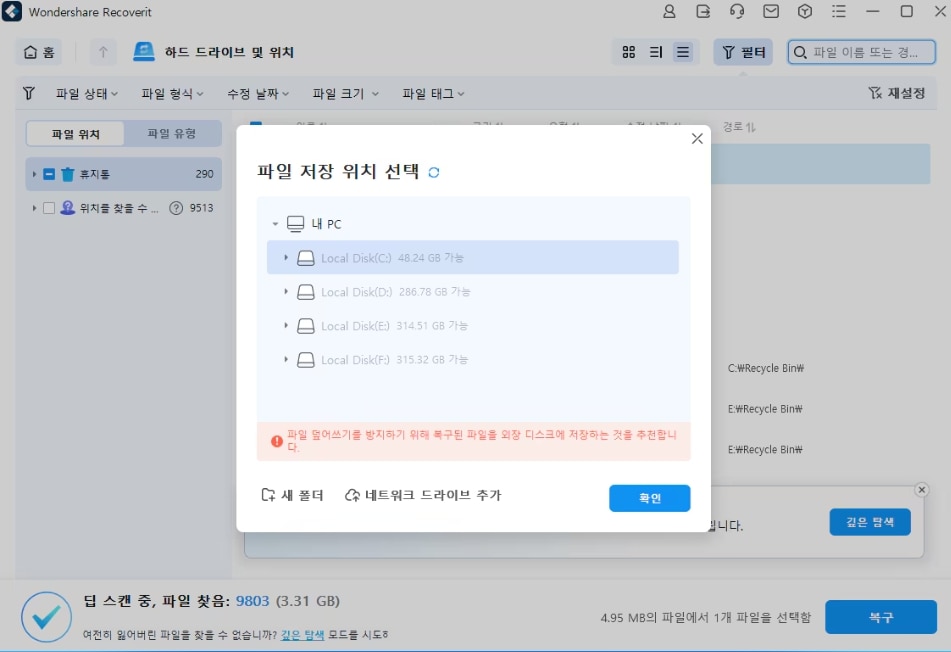Click the person icon beside 위치를 찾을 수
951x652 pixels.
click(67, 207)
